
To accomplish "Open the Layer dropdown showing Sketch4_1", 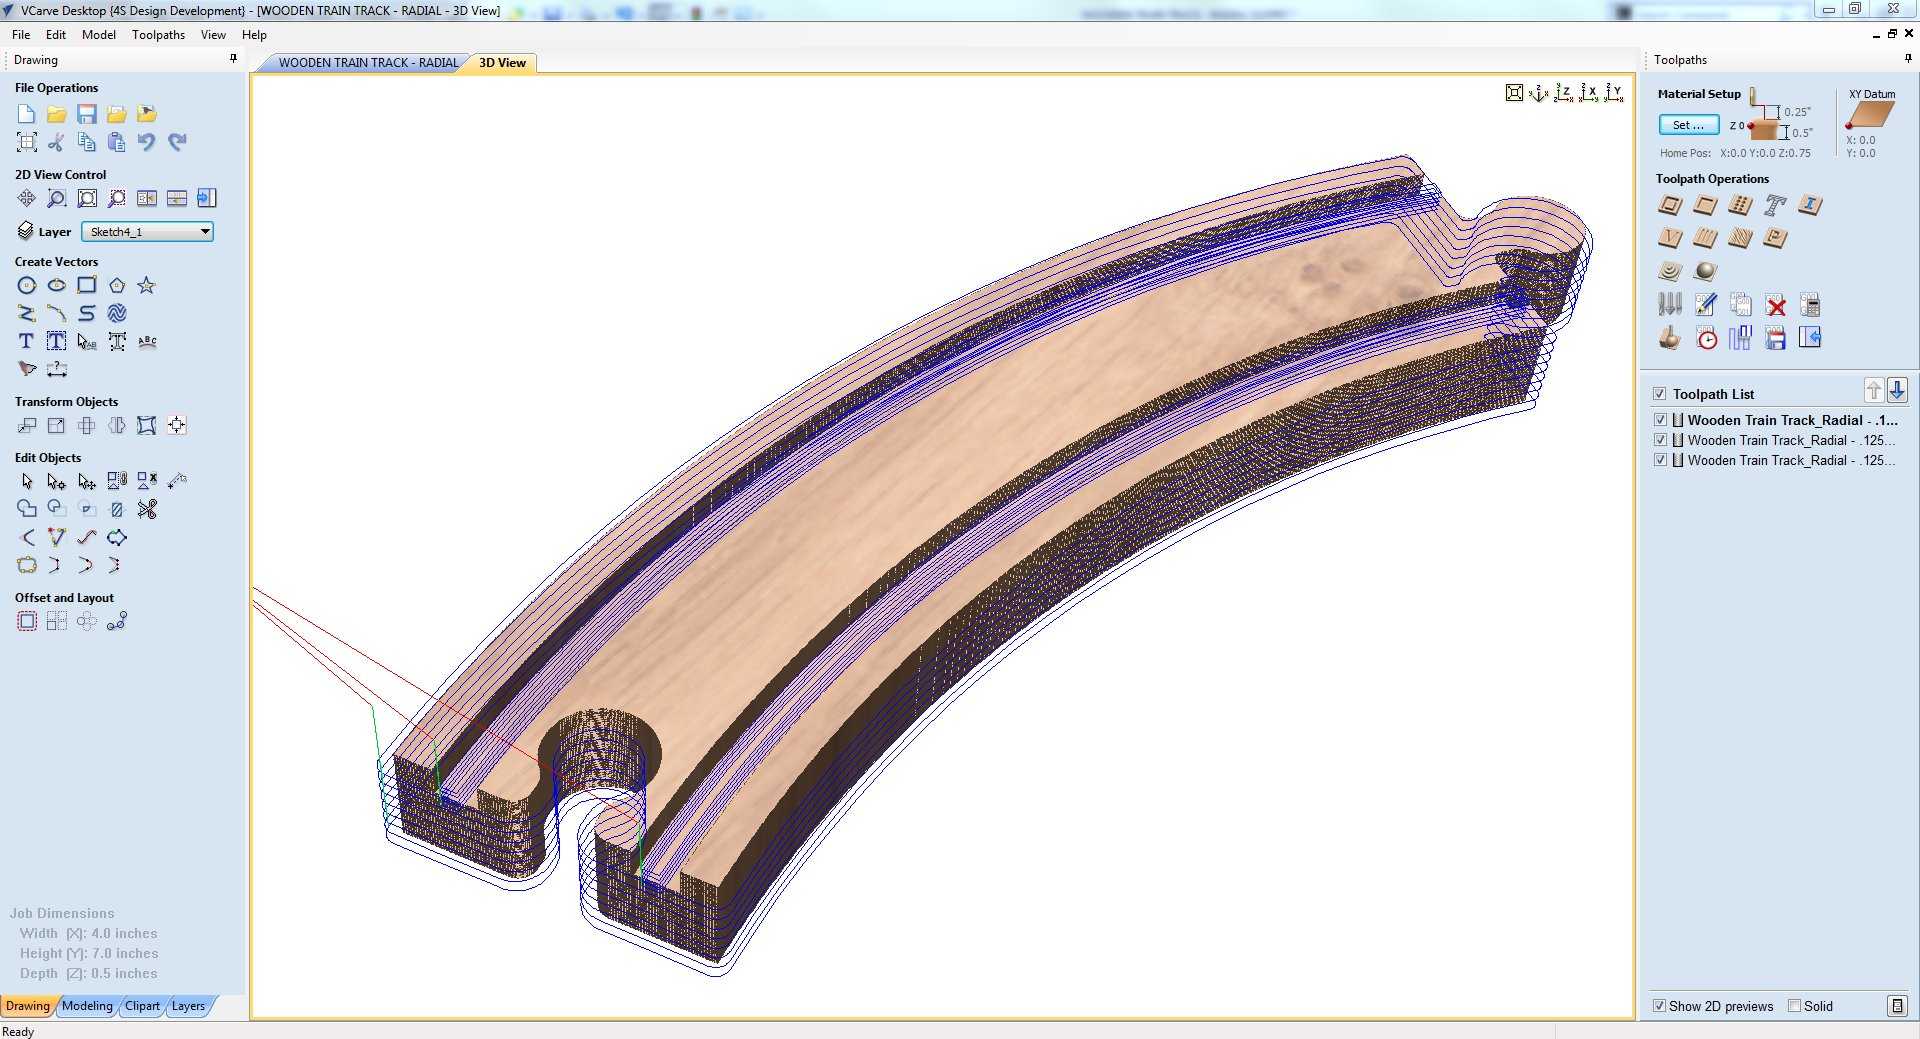I will coord(147,232).
